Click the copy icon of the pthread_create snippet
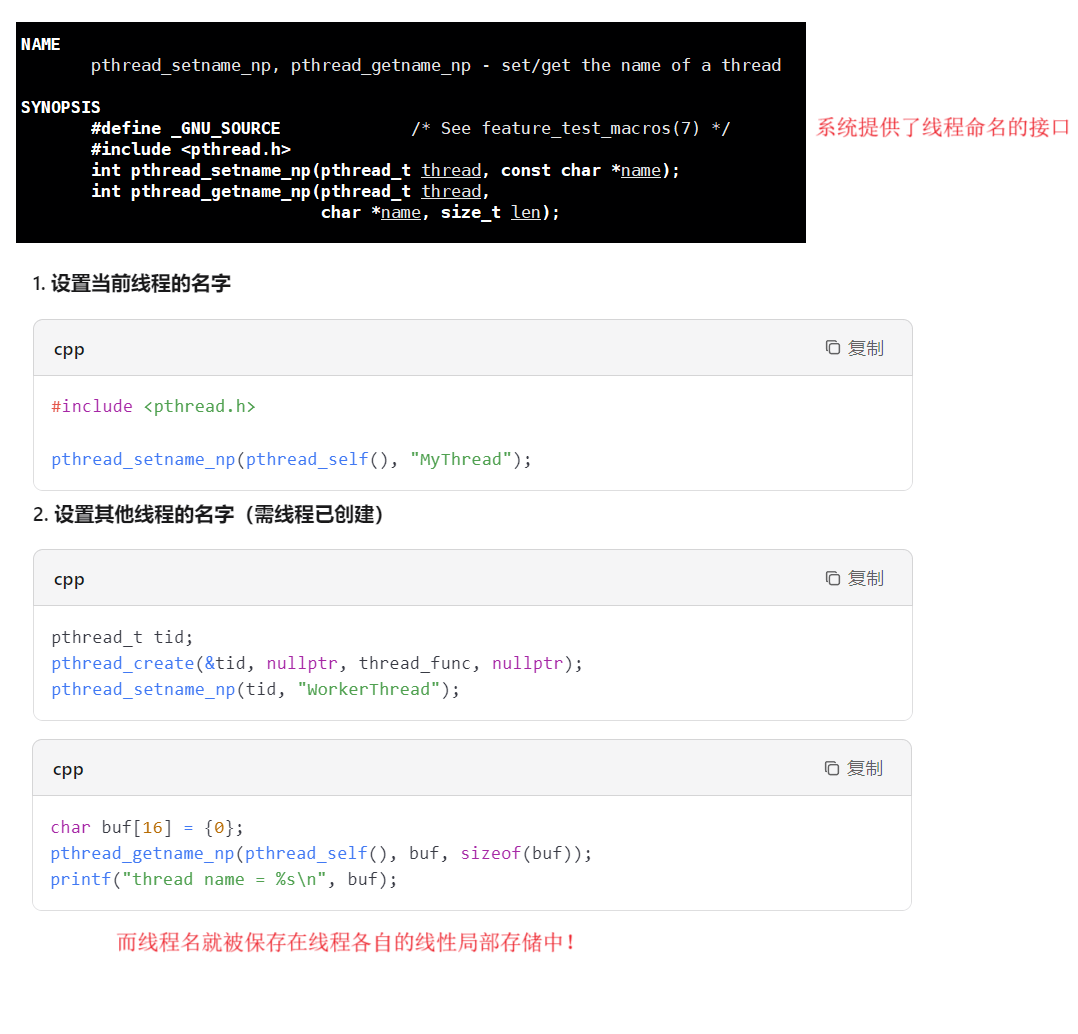Image resolution: width=1078 pixels, height=1034 pixels. [x=833, y=578]
